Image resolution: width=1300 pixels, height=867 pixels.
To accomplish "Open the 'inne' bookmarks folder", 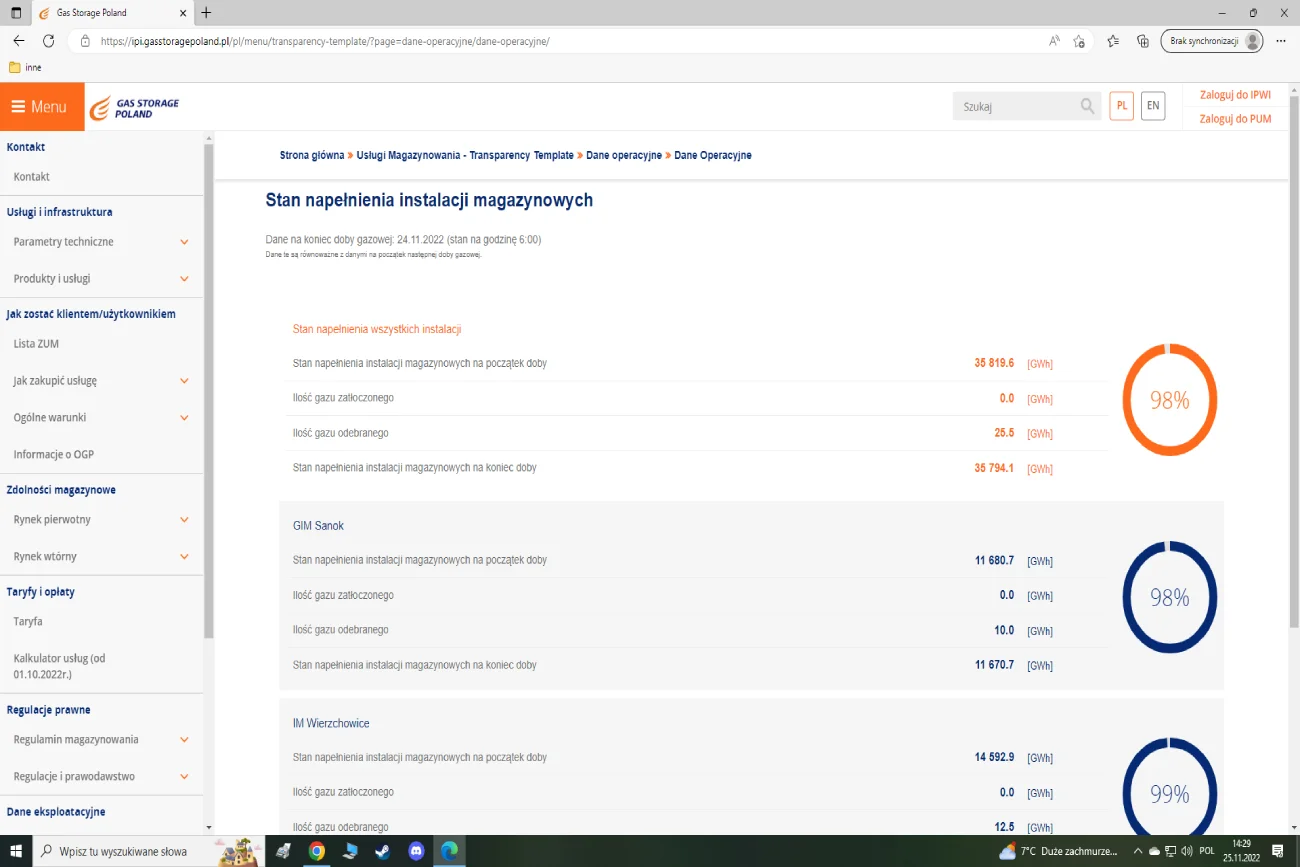I will coord(25,68).
